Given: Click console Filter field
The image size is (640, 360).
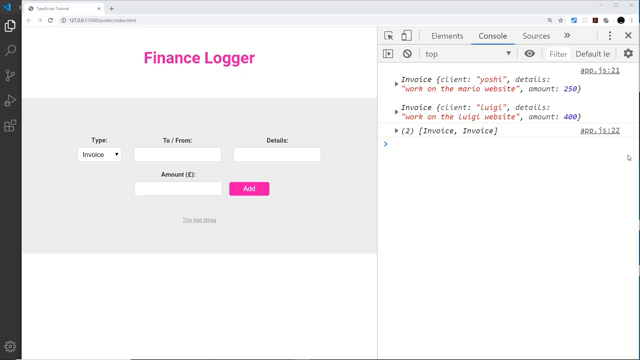Looking at the screenshot, I should point(558,54).
